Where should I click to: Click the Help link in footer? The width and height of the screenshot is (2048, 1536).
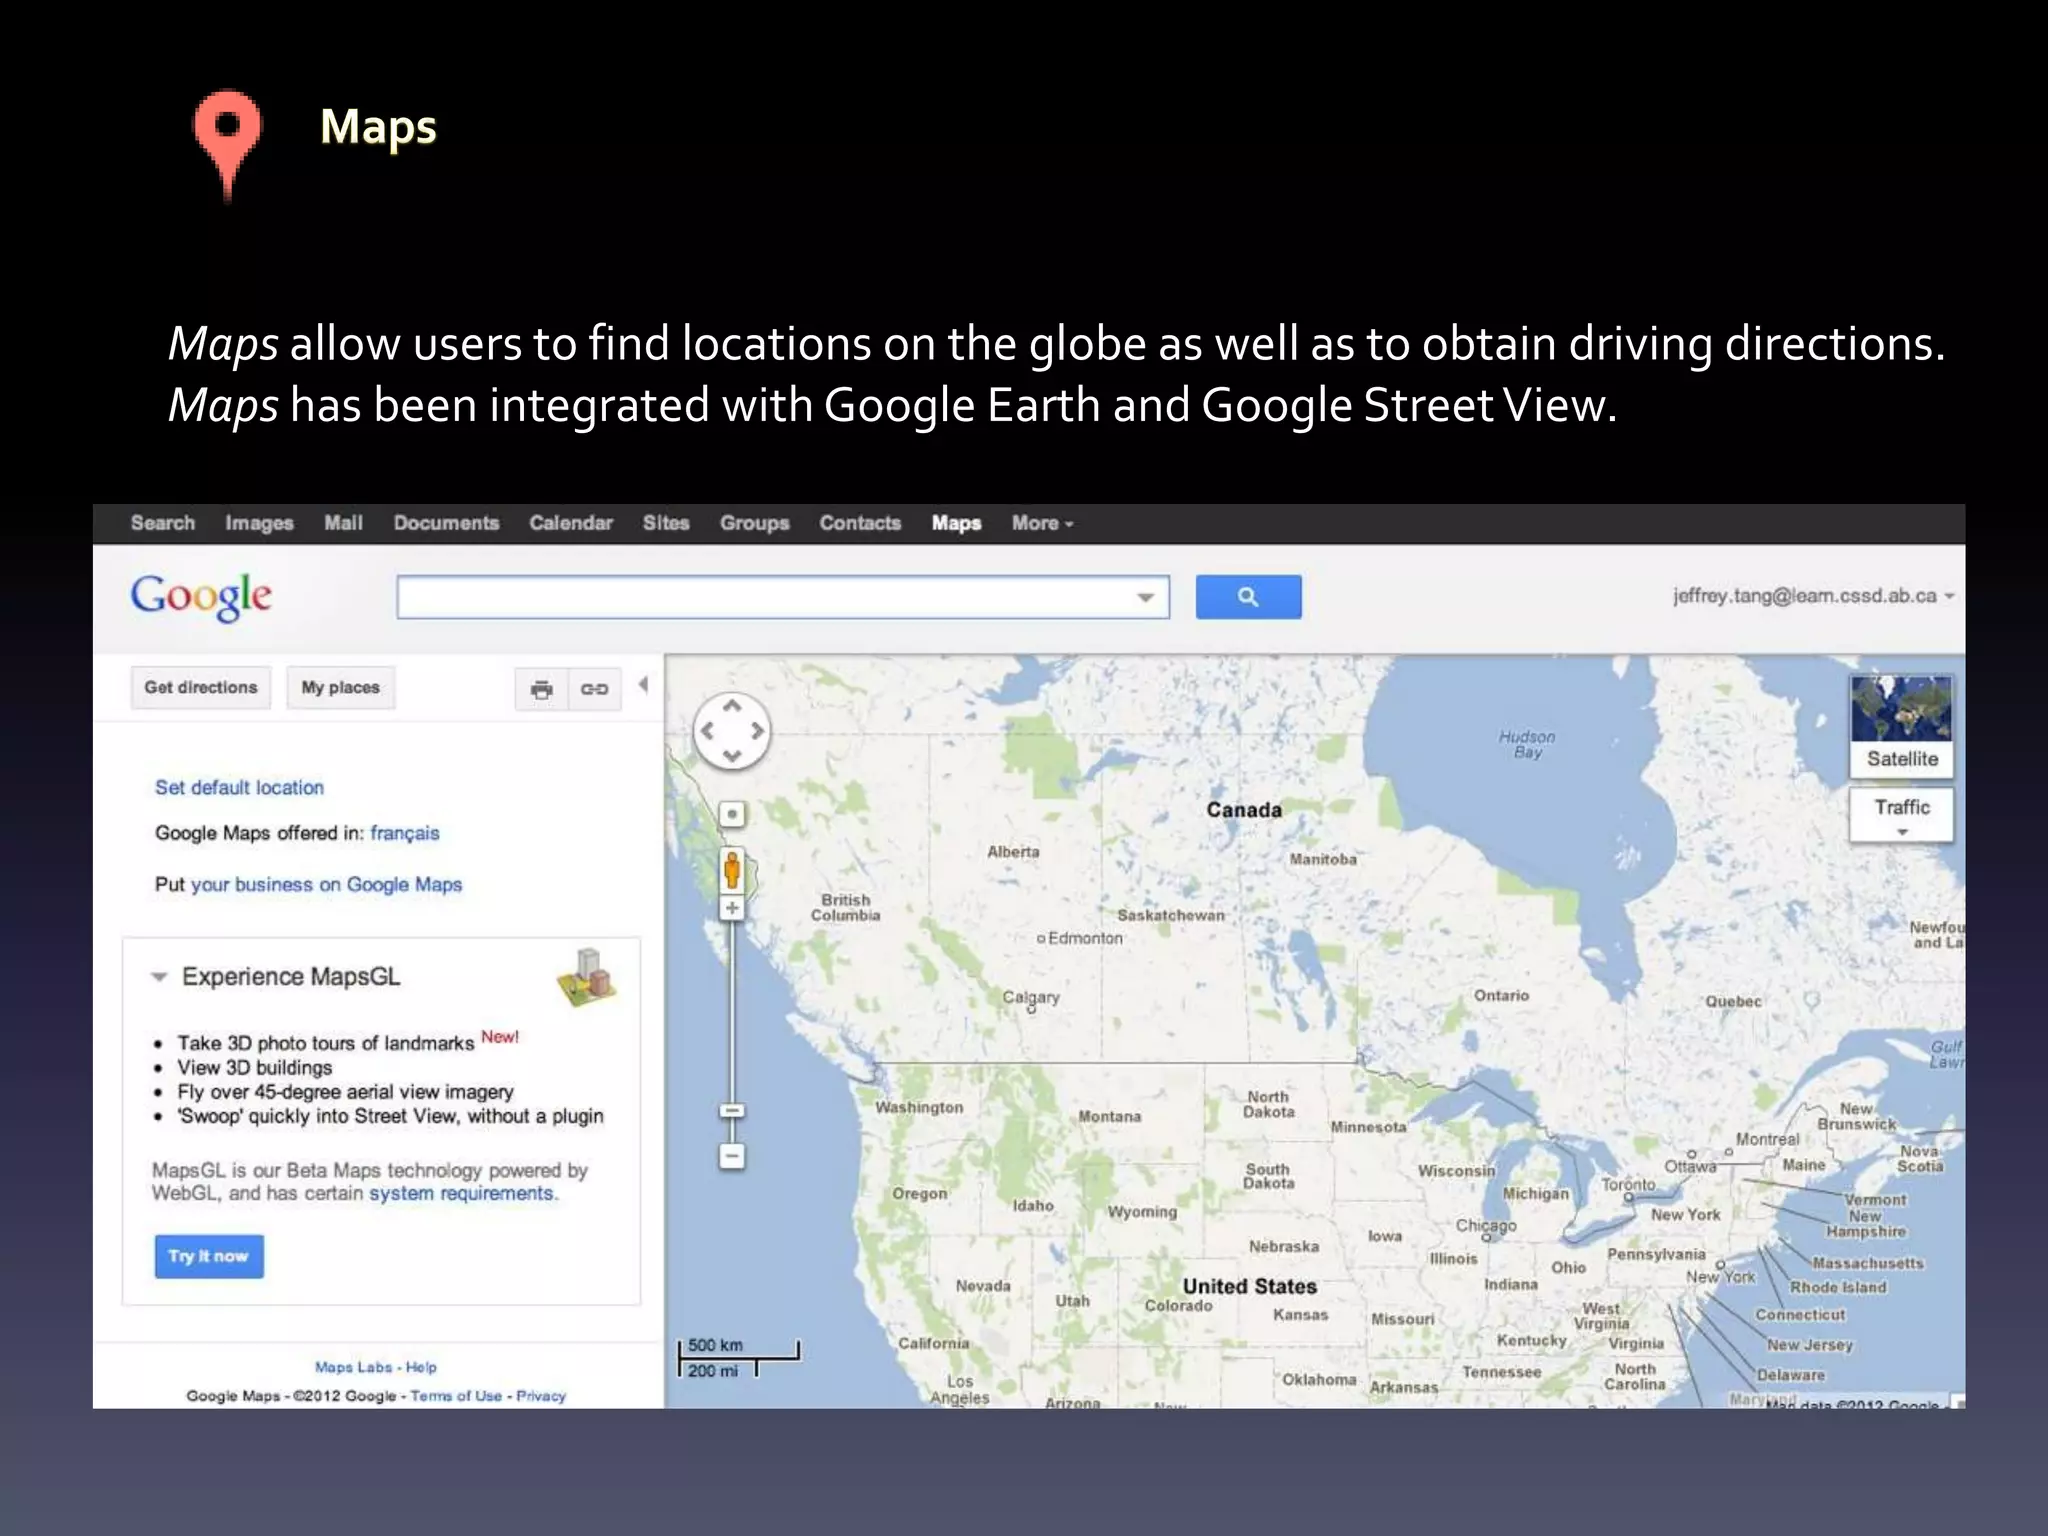tap(421, 1367)
